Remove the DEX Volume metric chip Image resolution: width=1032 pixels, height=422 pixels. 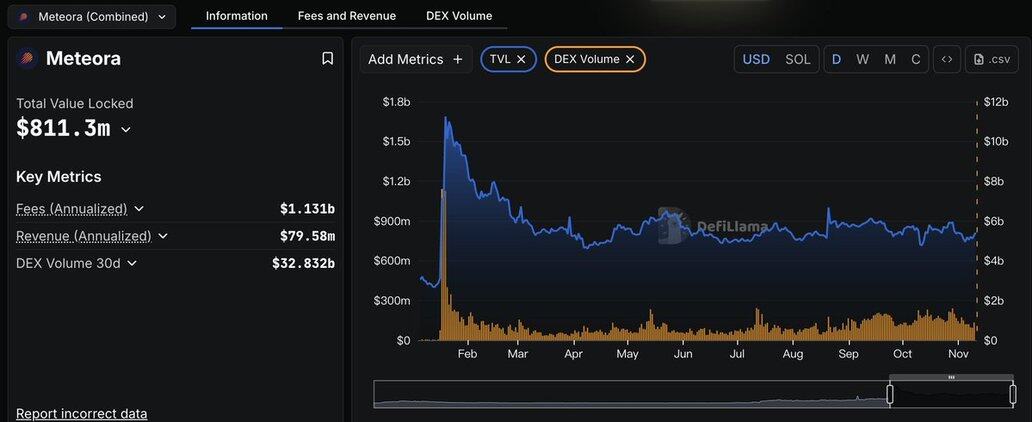(x=630, y=59)
